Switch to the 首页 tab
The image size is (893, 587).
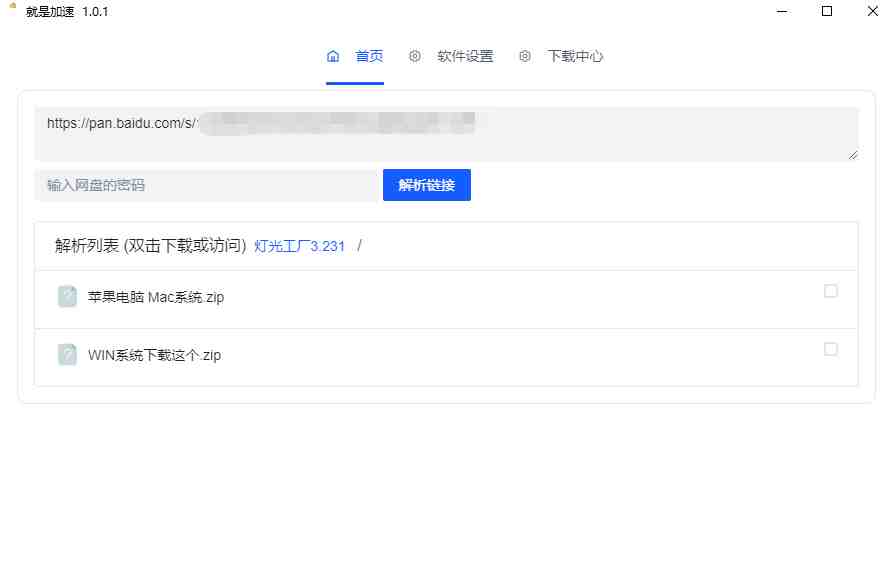pyautogui.click(x=370, y=57)
